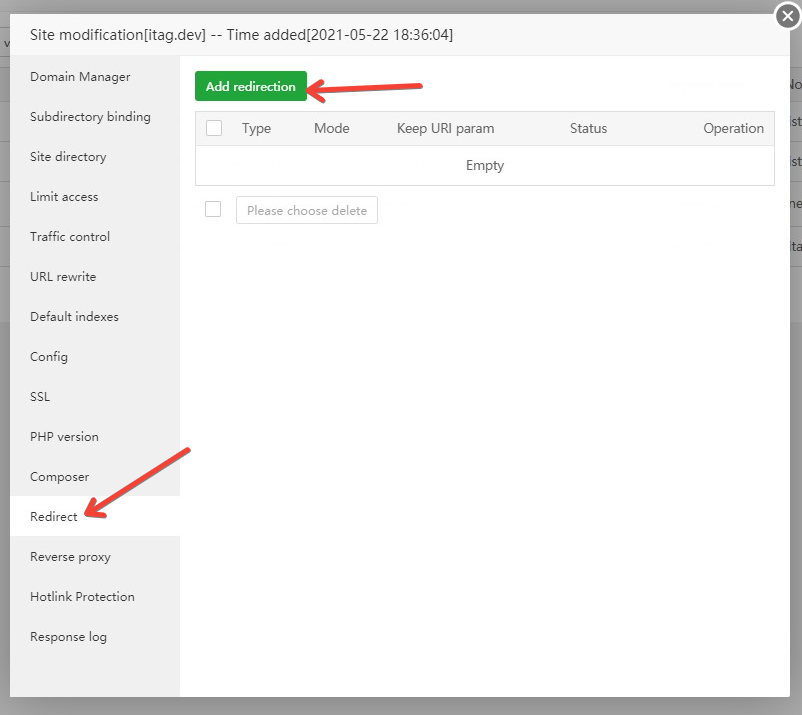Select the Redirect tab

click(x=95, y=517)
